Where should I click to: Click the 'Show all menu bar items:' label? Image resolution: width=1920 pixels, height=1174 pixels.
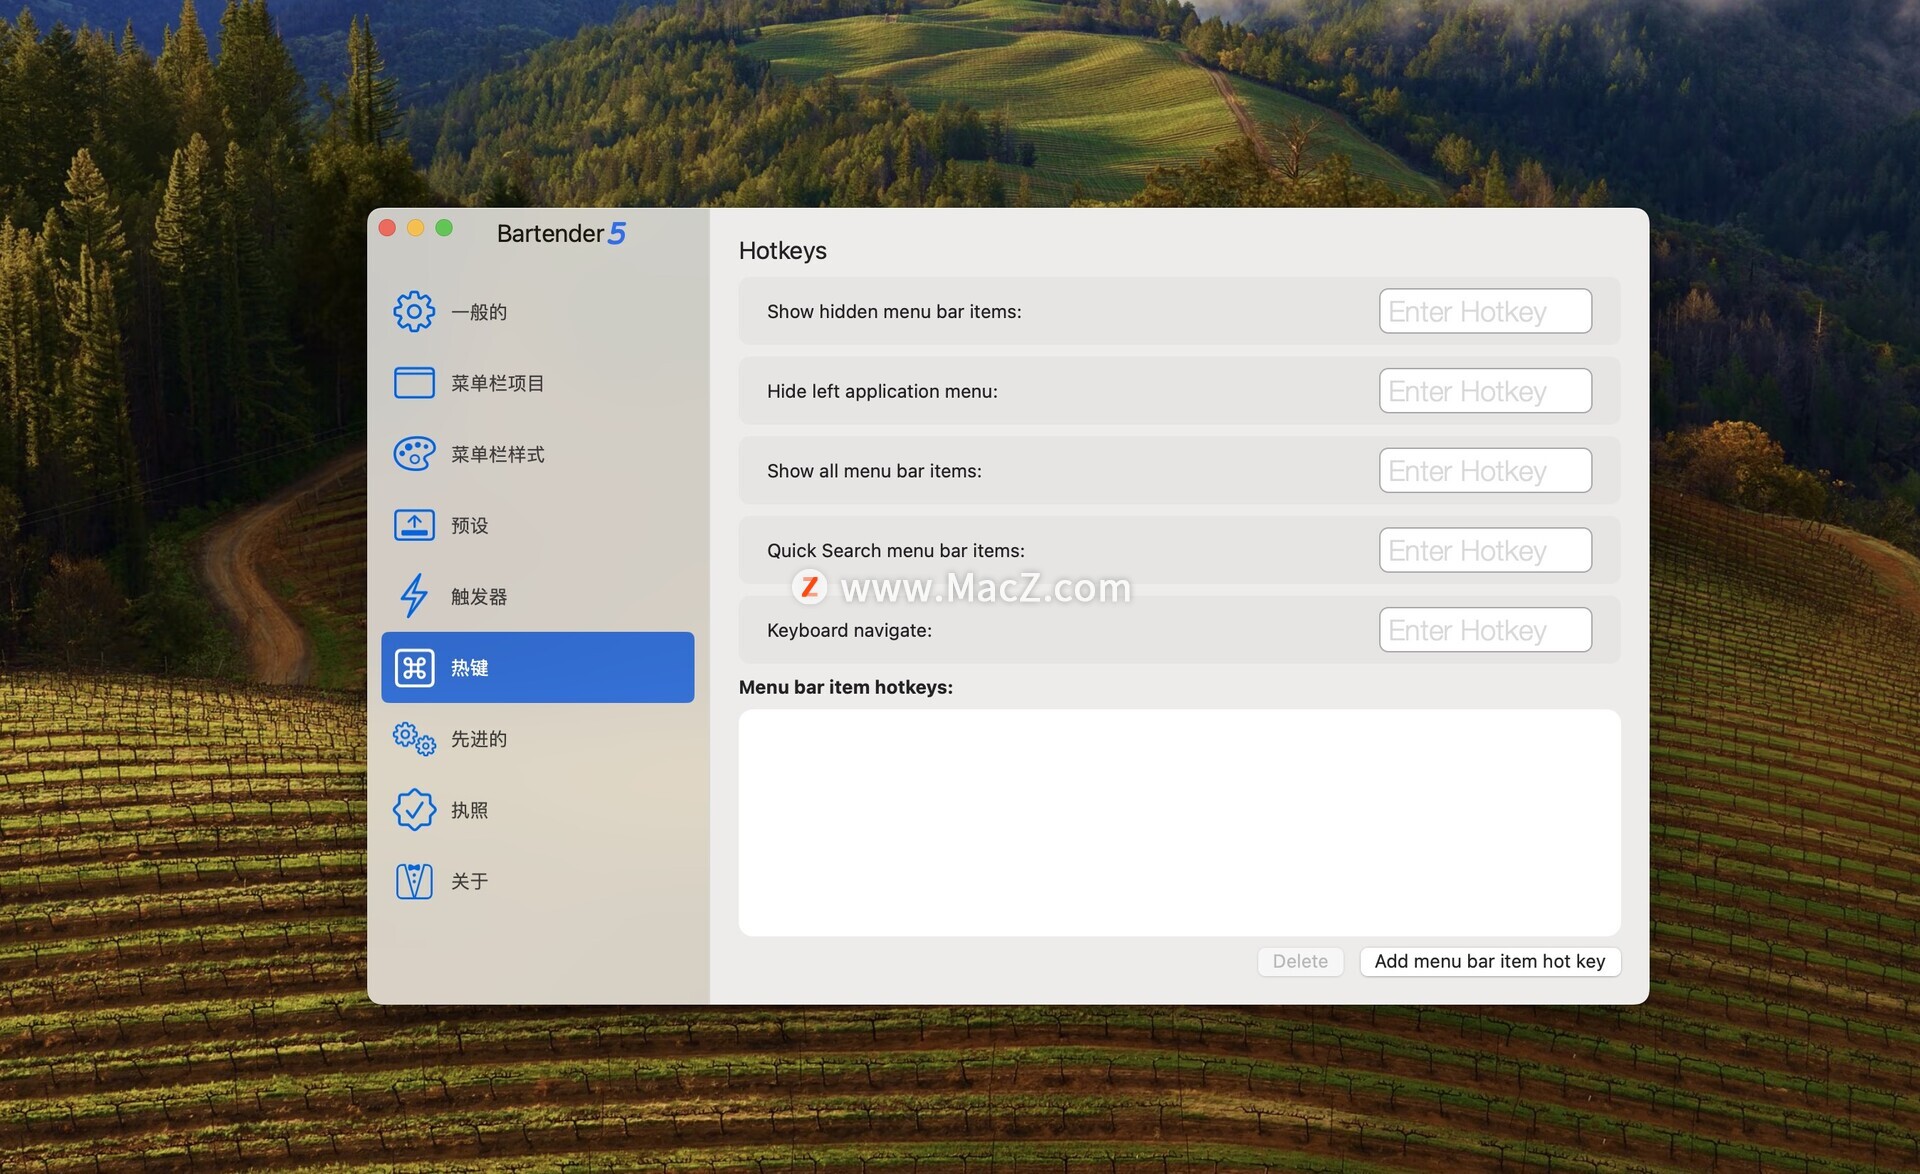tap(874, 470)
